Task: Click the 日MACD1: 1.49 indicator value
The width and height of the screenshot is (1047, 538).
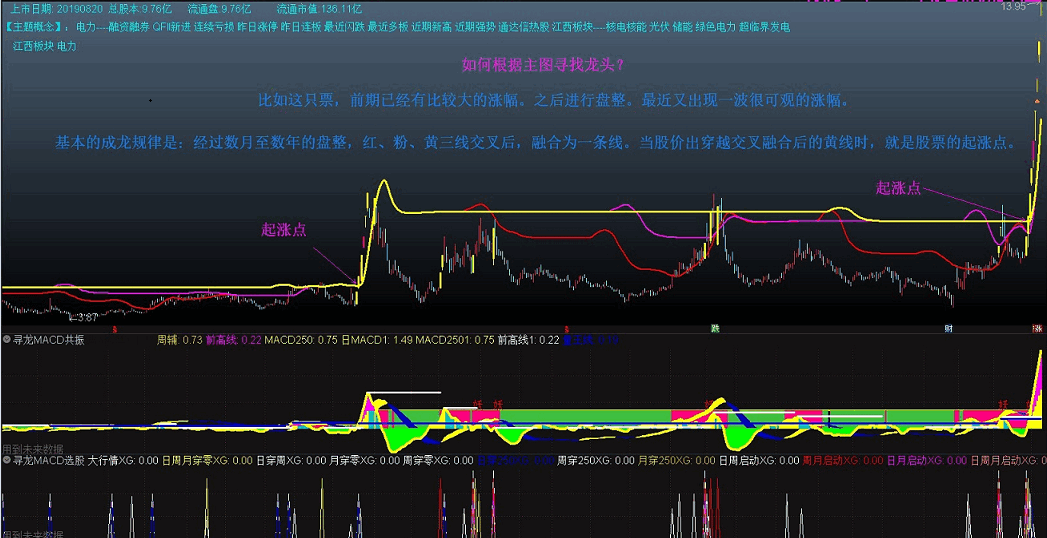Action: (x=377, y=340)
